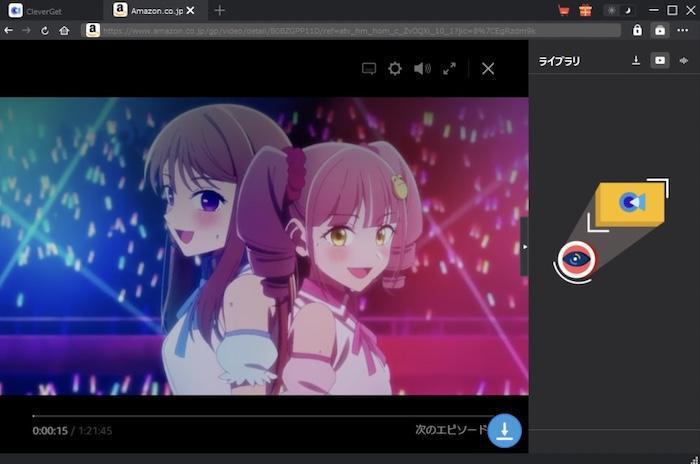Minimize the CleverGet window

pos(654,10)
